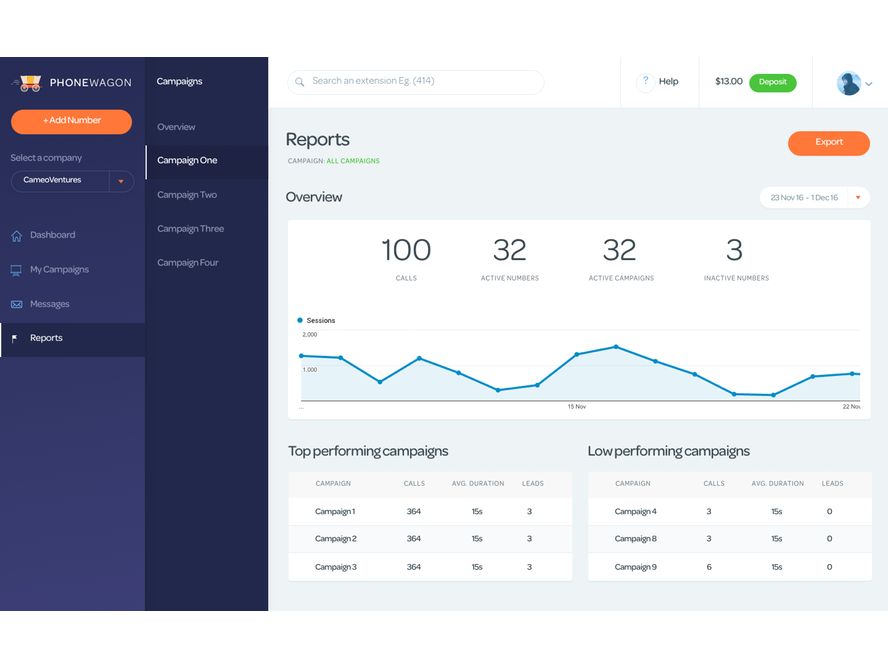Image resolution: width=888 pixels, height=666 pixels.
Task: Click the orange Export button
Action: 829,143
